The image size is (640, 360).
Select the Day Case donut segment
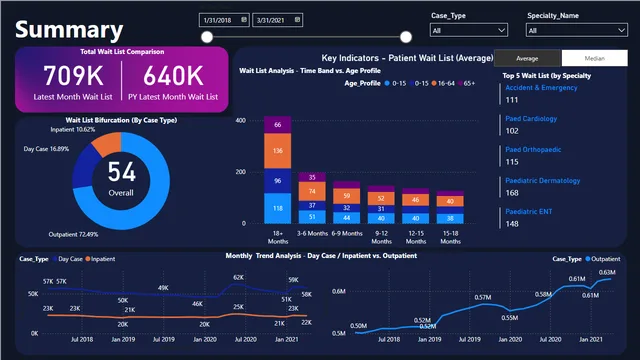[x=84, y=167]
